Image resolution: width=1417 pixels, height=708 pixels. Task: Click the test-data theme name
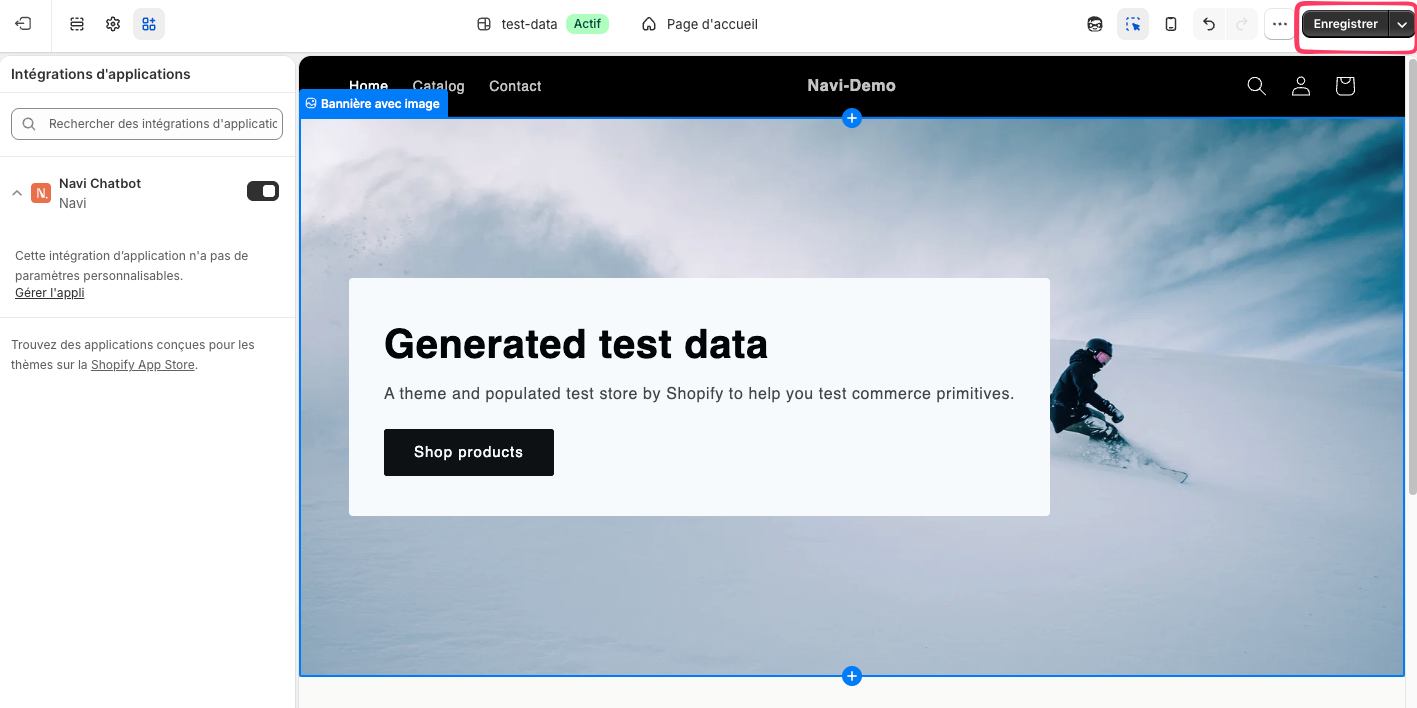(529, 24)
